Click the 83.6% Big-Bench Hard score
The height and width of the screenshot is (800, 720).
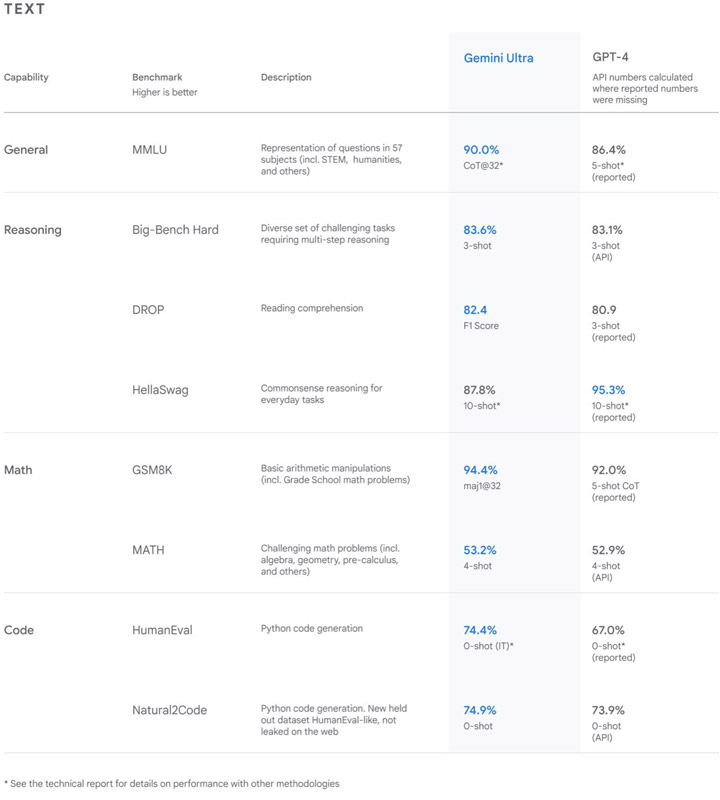(x=480, y=230)
